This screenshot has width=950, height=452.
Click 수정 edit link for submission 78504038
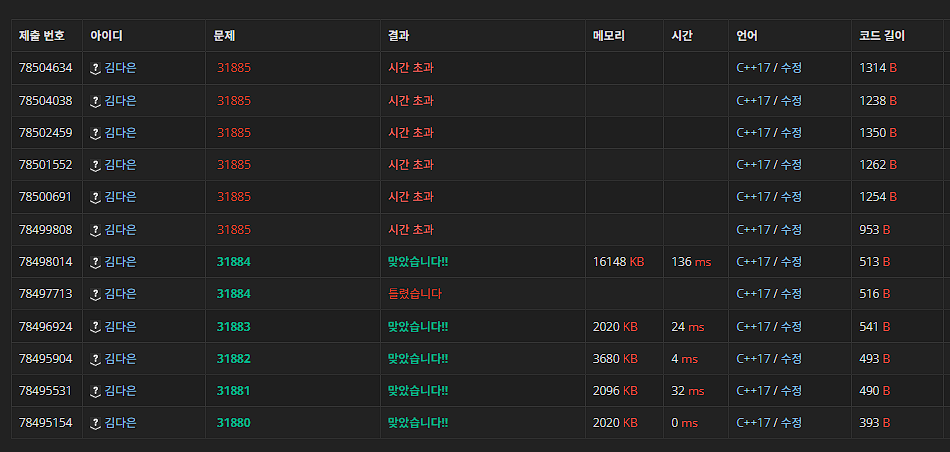[x=791, y=101]
